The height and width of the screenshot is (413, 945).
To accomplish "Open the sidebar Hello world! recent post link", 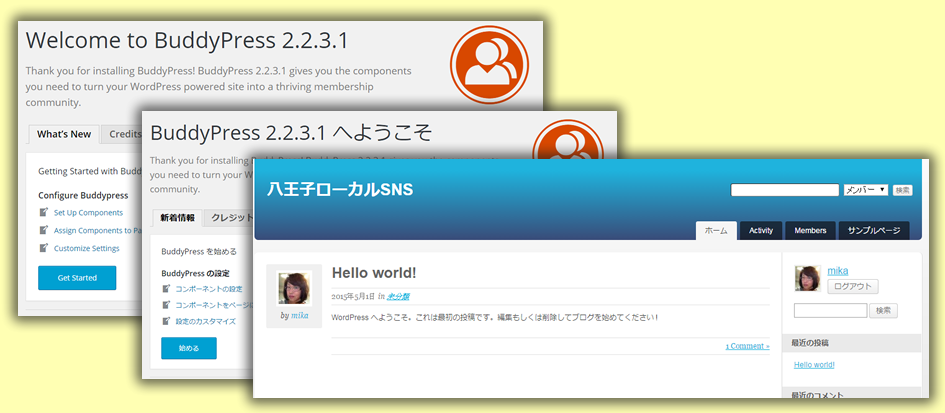I will pyautogui.click(x=814, y=365).
